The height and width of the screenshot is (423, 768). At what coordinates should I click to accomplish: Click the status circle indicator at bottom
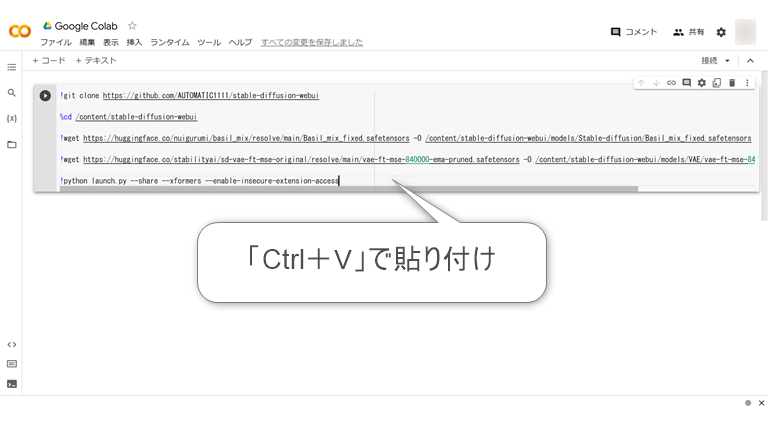(x=748, y=403)
